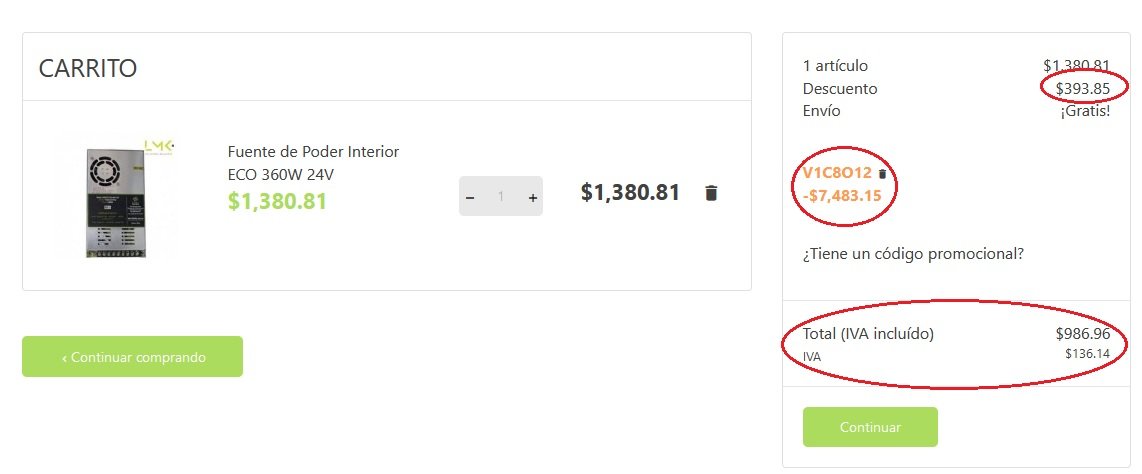Decrease quantity with the minus button
The width and height of the screenshot is (1142, 474).
(x=470, y=197)
